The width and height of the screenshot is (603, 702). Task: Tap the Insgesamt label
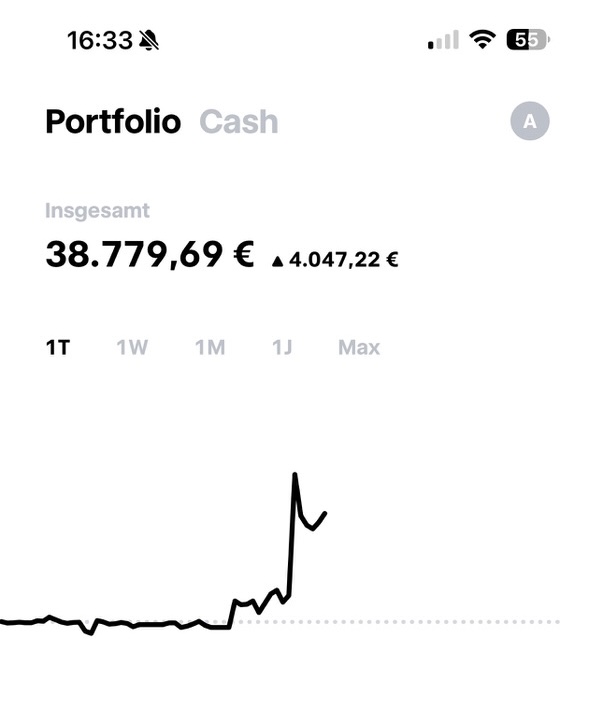97,211
